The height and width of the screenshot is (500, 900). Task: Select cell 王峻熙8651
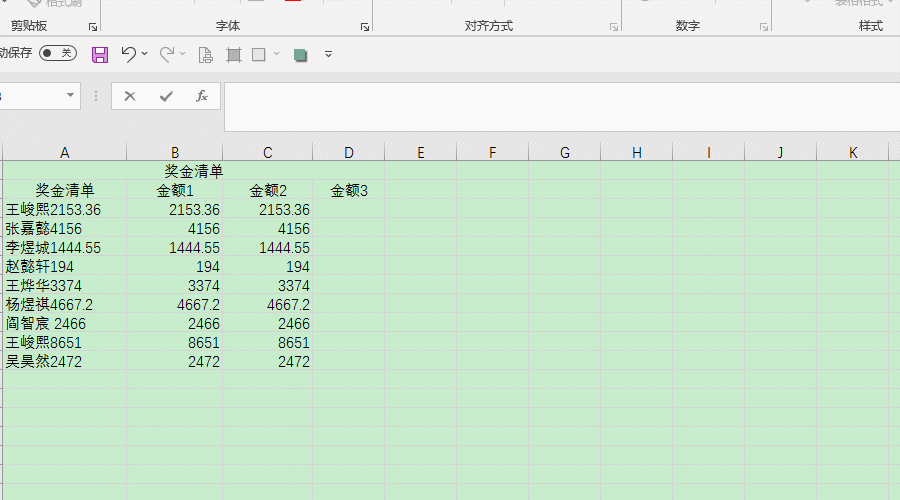[65, 342]
